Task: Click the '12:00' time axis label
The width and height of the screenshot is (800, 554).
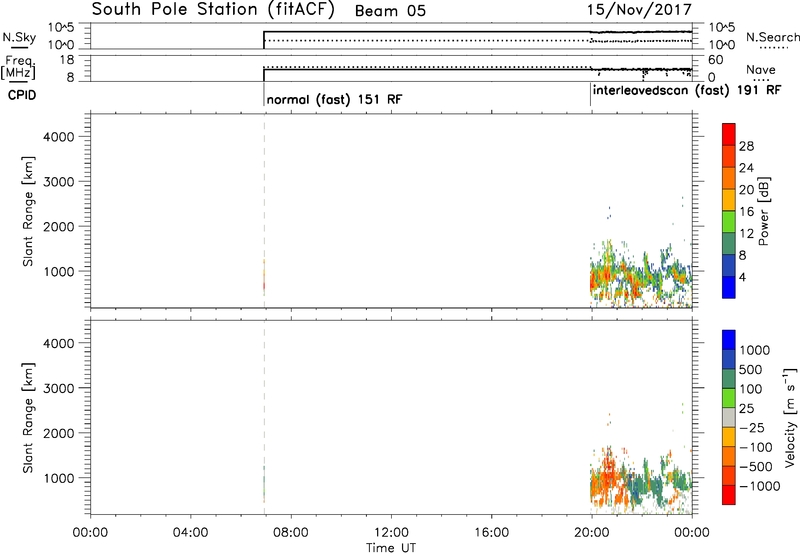Action: (391, 533)
